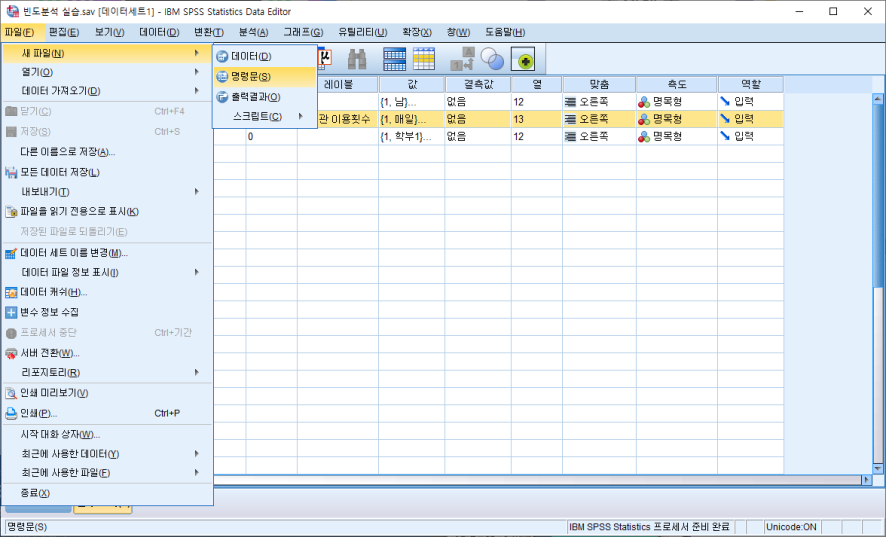The height and width of the screenshot is (537, 886).
Task: Select 시작 대화 상자(W)... menu item
Action: [x=107, y=434]
